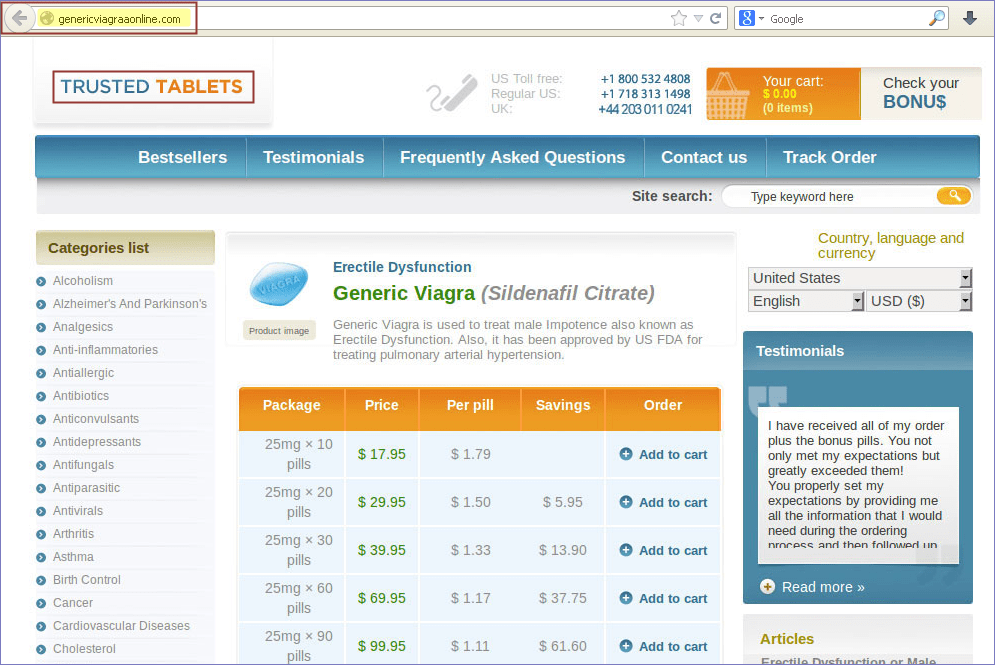The width and height of the screenshot is (995, 665).
Task: Click the magnifier icon in Google search box
Action: 936,18
